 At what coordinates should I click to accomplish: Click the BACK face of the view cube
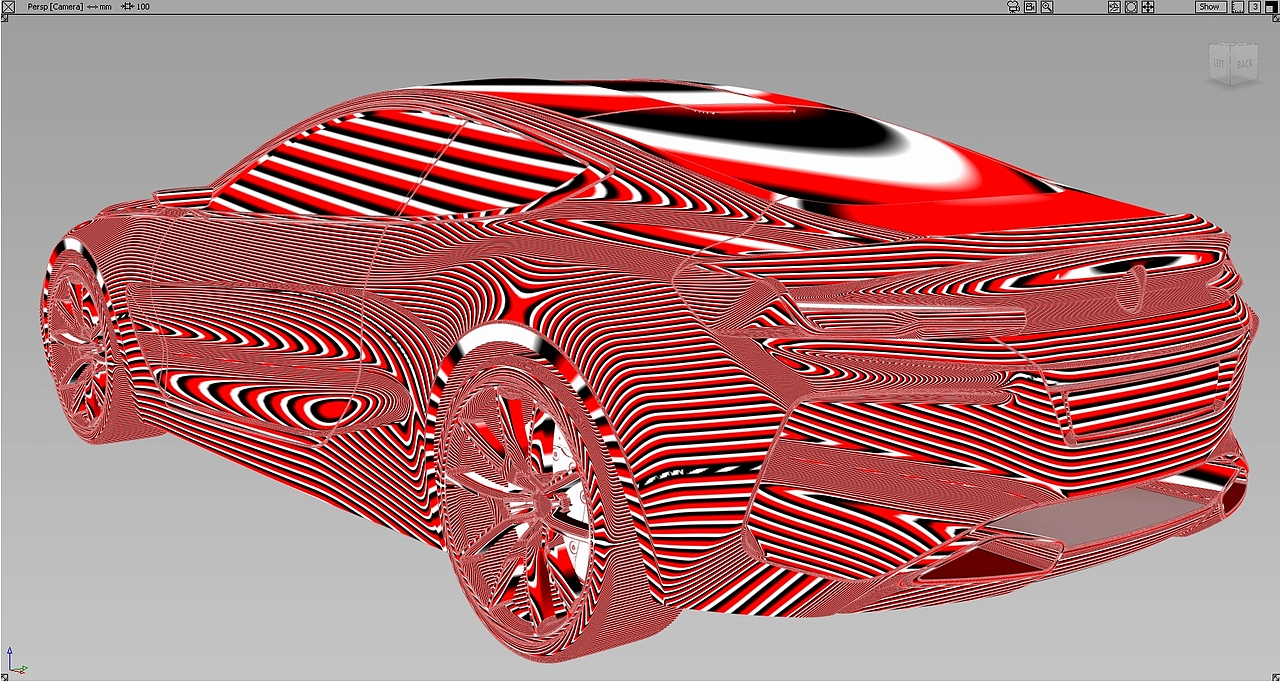(1245, 63)
